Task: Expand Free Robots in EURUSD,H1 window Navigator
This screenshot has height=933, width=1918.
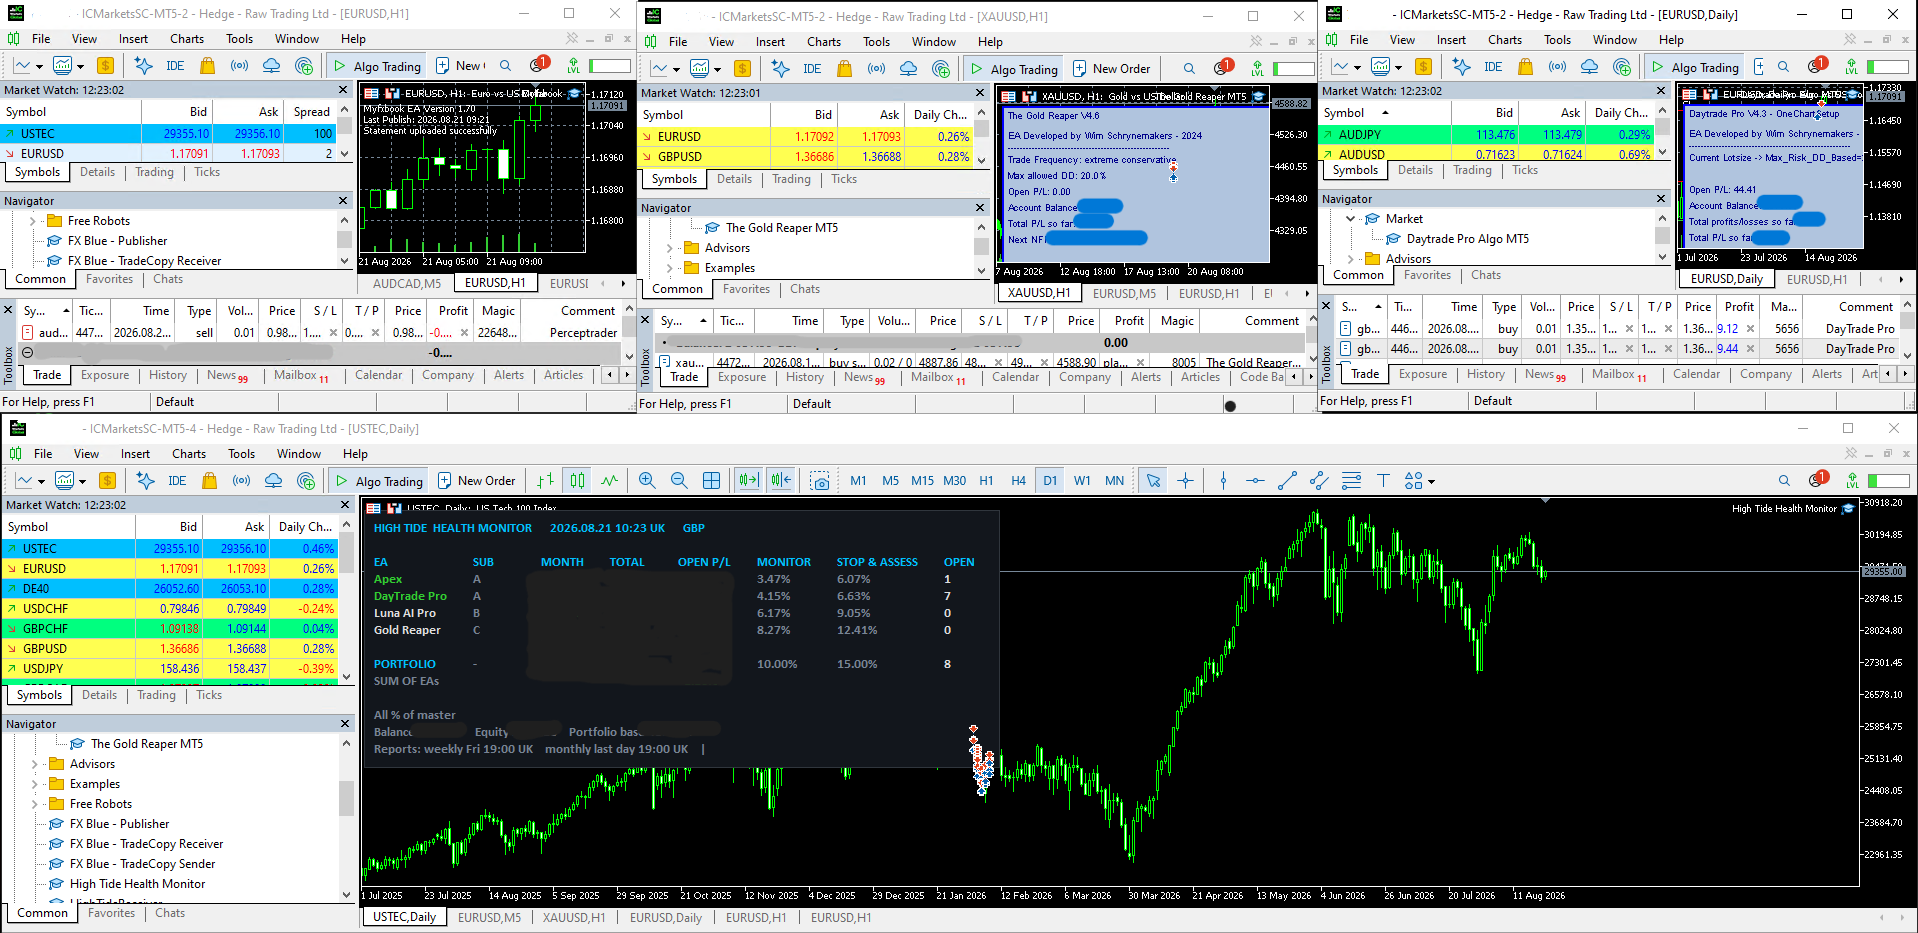Action: click(x=33, y=221)
